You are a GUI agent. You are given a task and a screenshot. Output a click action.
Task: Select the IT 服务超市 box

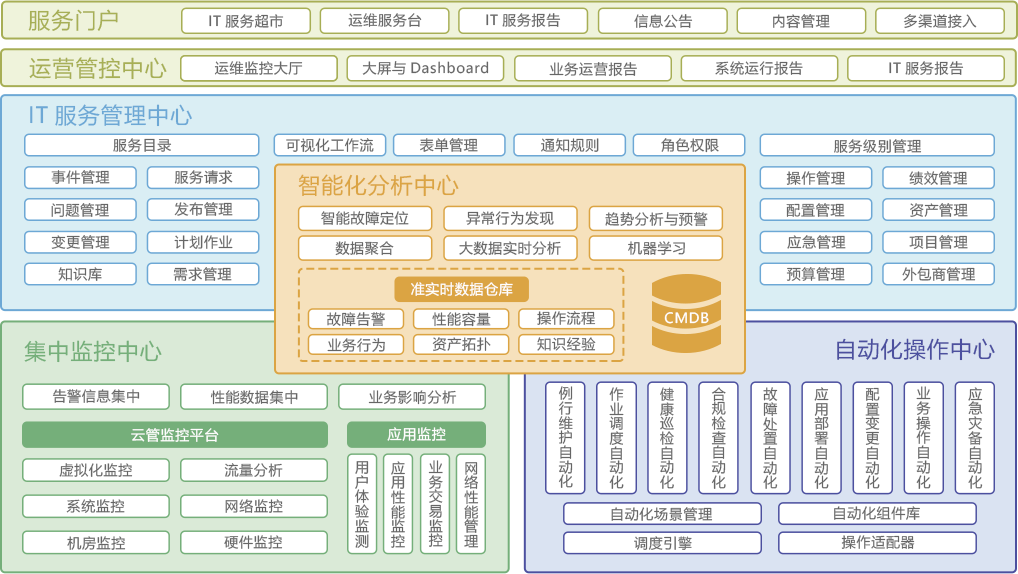coord(245,21)
